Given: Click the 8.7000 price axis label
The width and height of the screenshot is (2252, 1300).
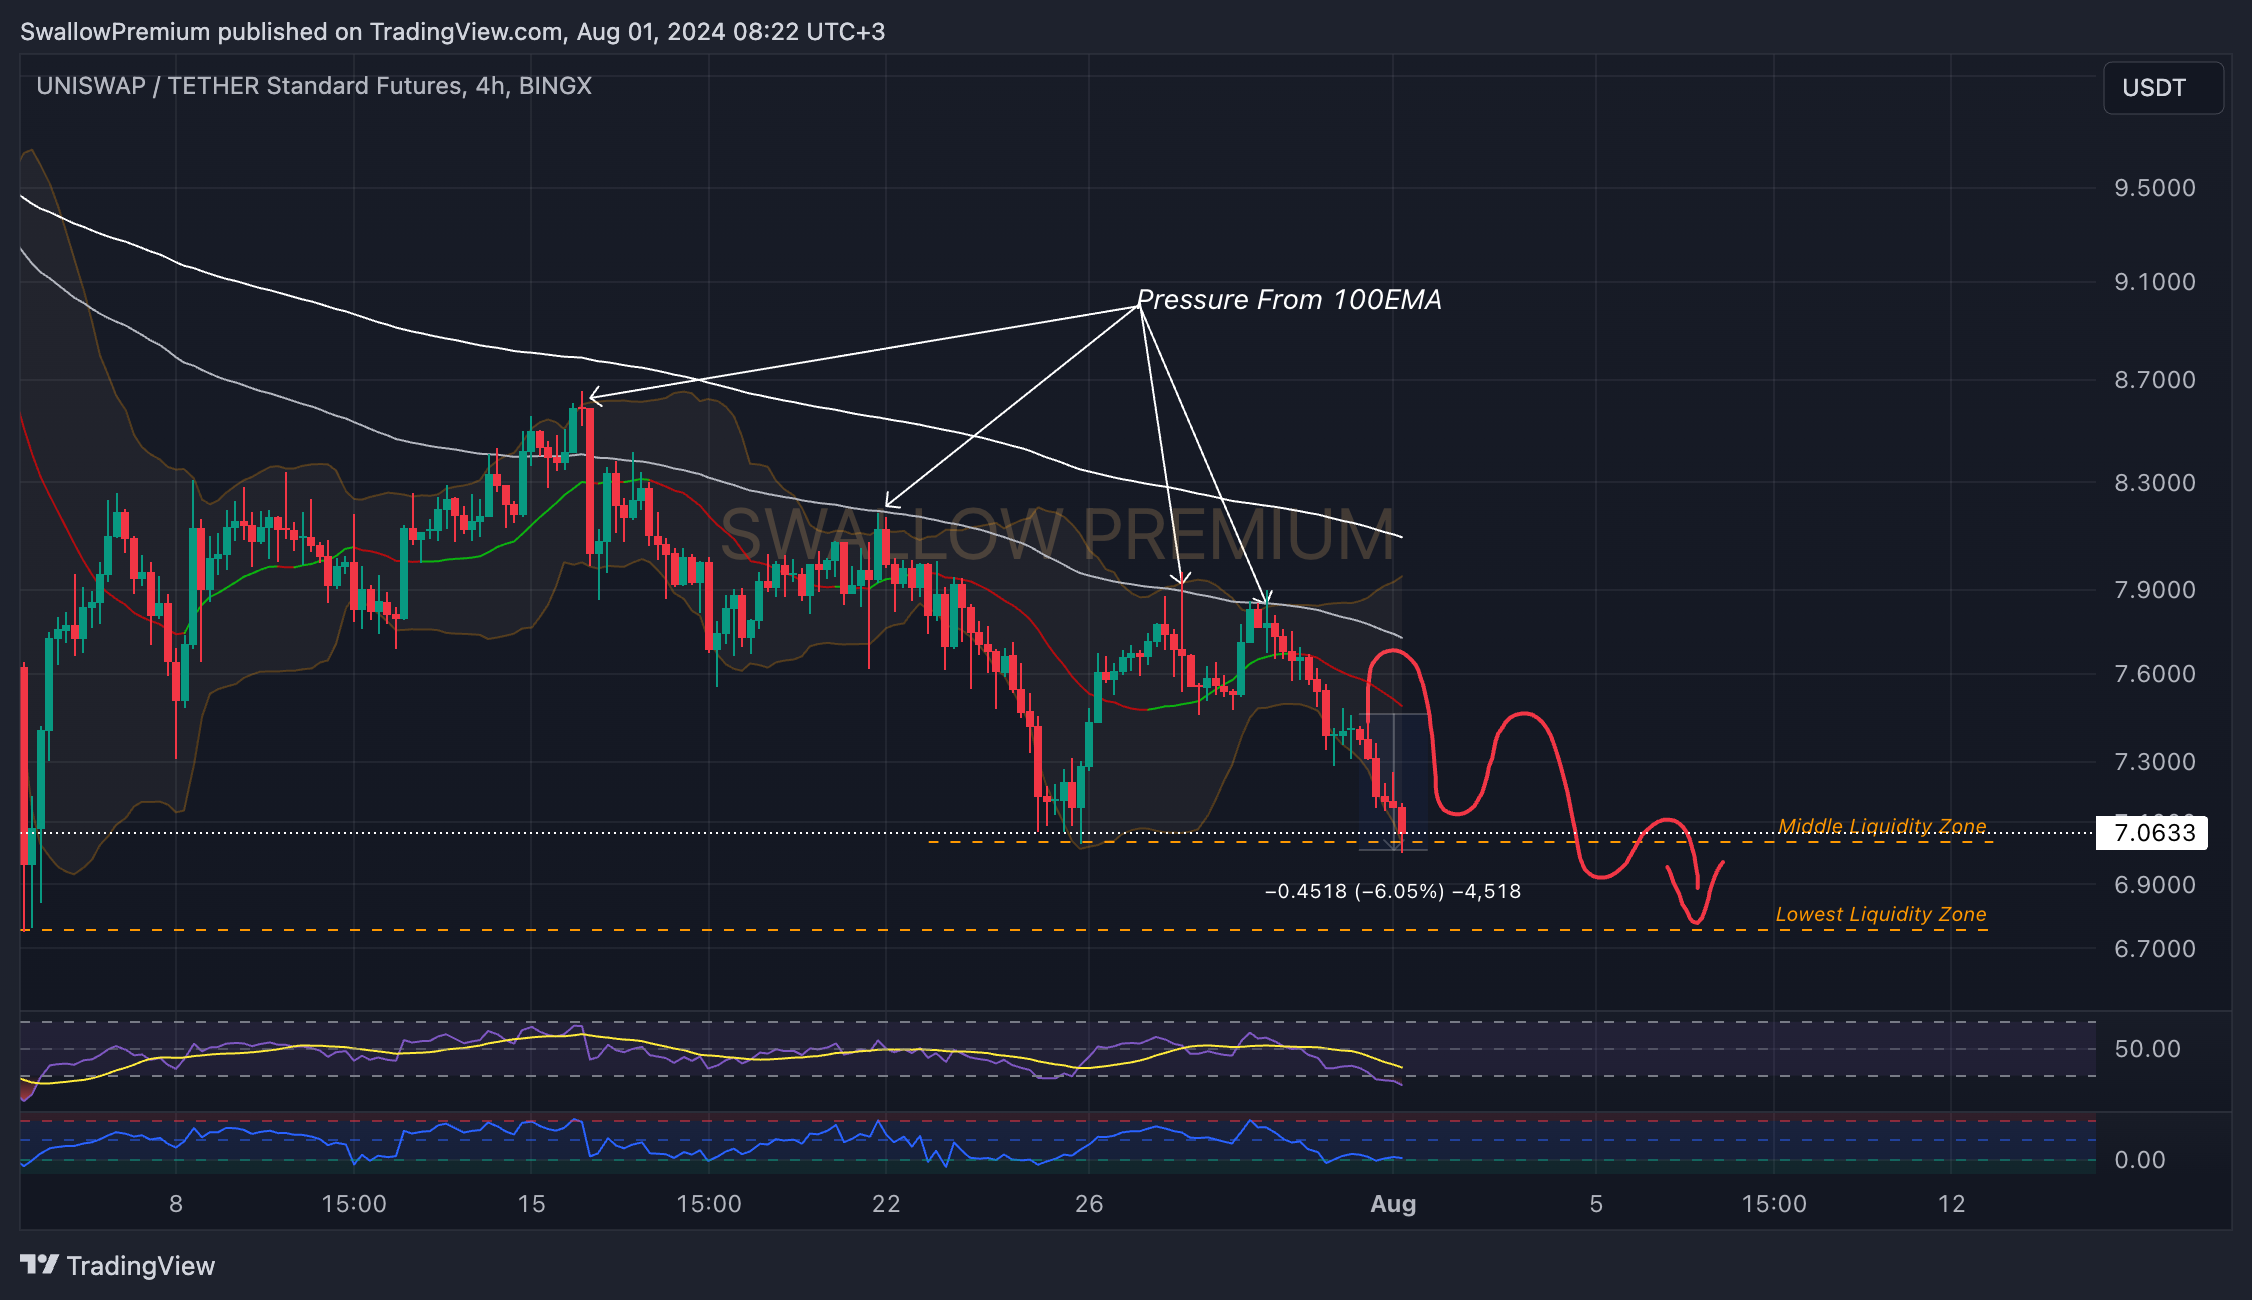Looking at the screenshot, I should (x=2155, y=380).
